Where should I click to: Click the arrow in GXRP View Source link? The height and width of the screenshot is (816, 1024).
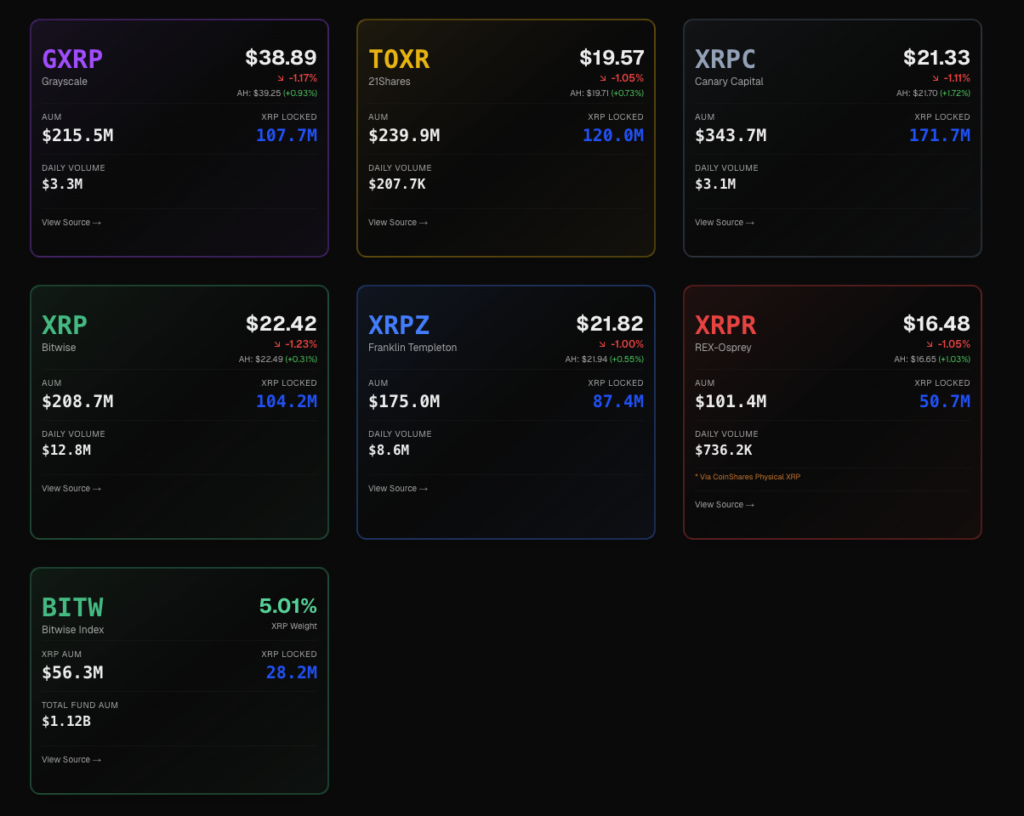coord(96,222)
